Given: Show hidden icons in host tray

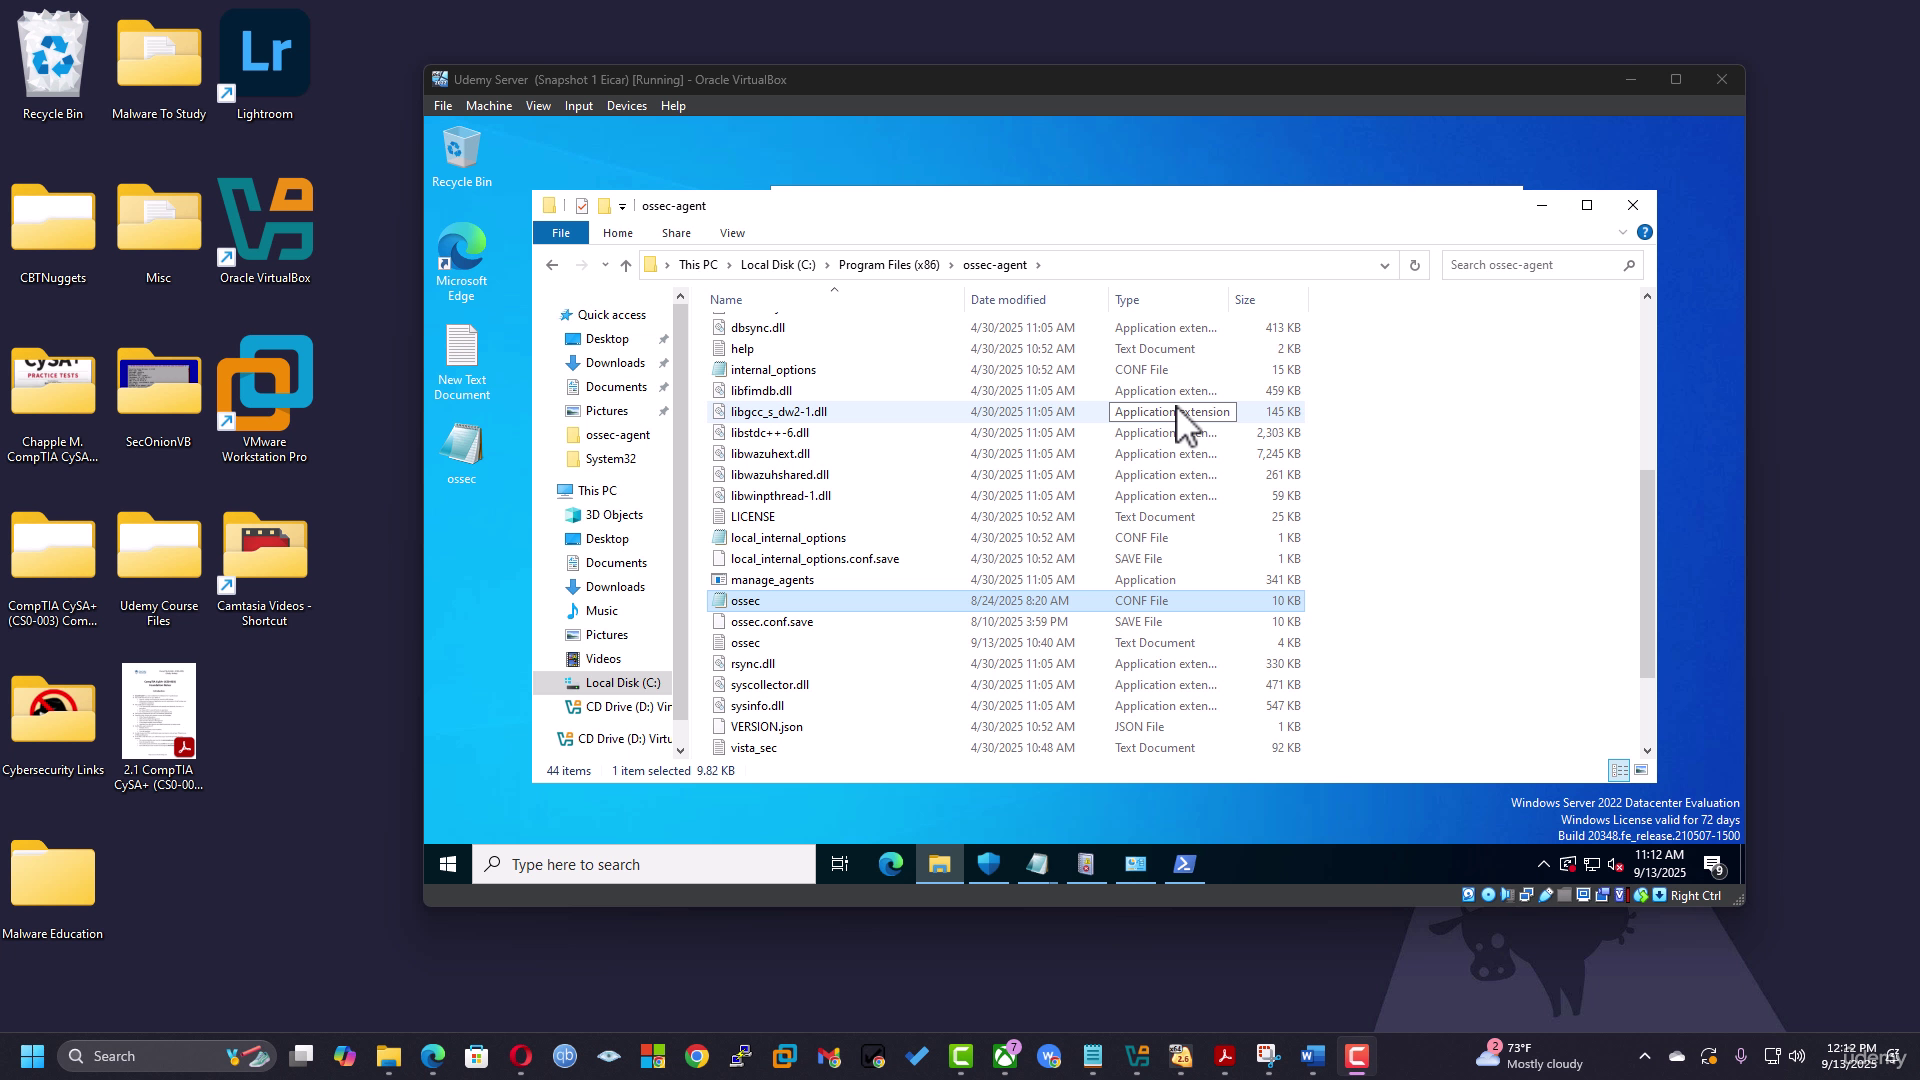Looking at the screenshot, I should pyautogui.click(x=1644, y=1056).
